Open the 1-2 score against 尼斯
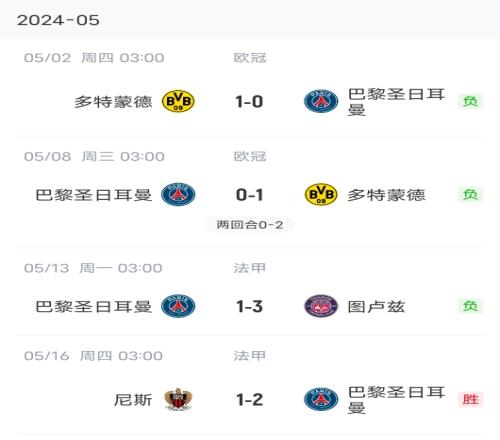The height and width of the screenshot is (440, 500). (249, 400)
